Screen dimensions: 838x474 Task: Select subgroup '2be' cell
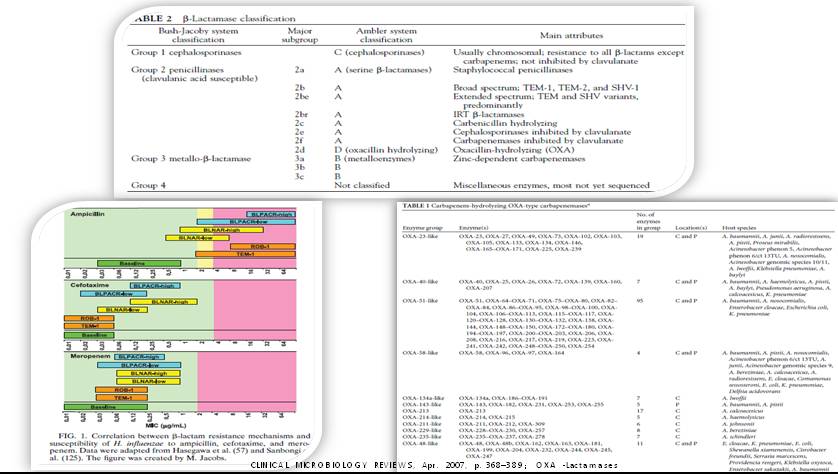pyautogui.click(x=301, y=97)
